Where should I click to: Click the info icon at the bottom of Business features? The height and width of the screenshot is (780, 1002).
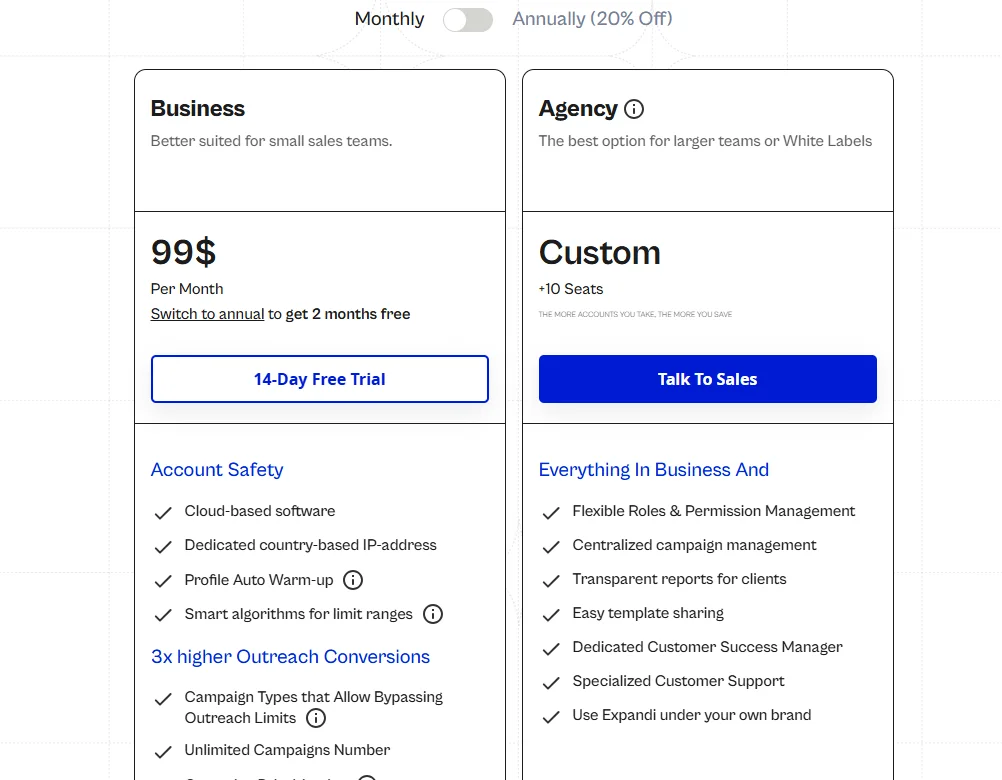367,776
